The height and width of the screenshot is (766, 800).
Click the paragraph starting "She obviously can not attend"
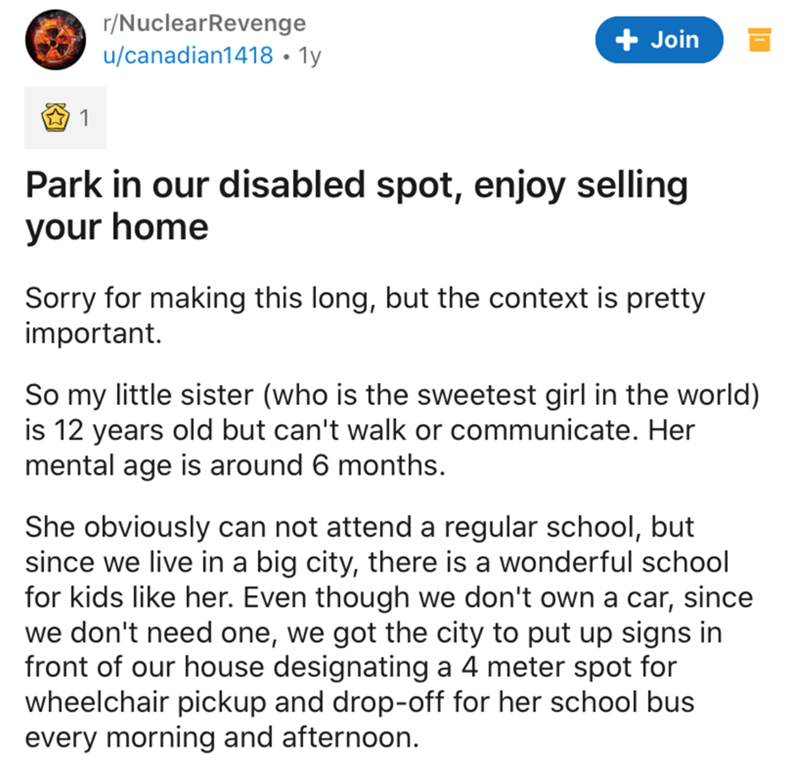390,630
